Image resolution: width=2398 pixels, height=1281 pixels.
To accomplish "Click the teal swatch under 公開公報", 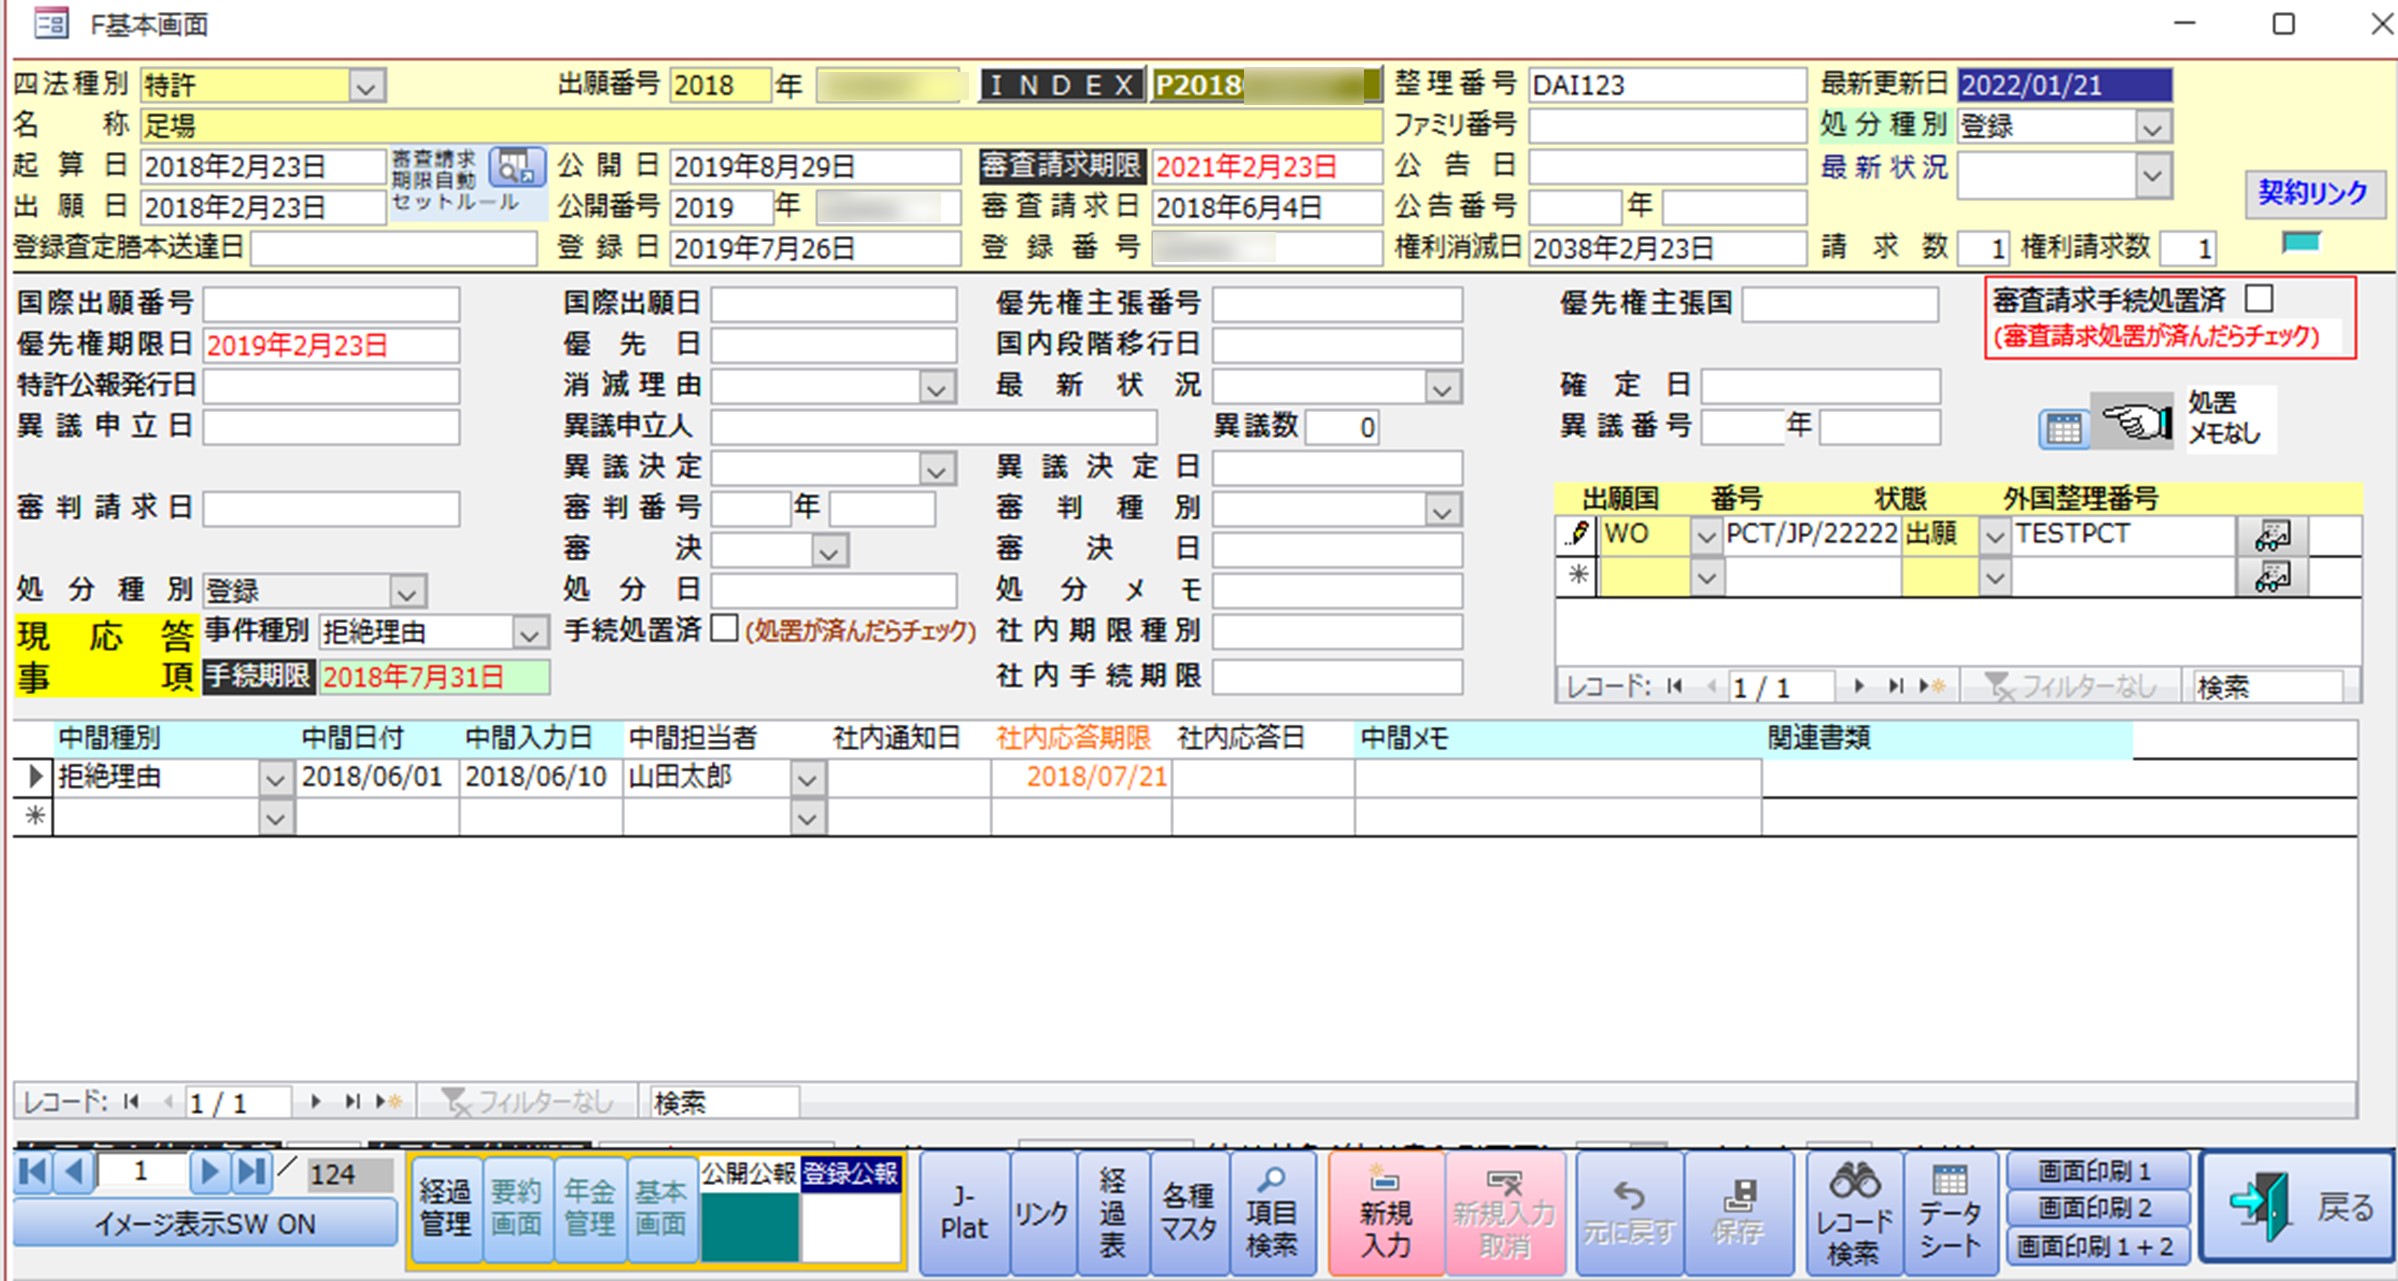I will tap(749, 1226).
